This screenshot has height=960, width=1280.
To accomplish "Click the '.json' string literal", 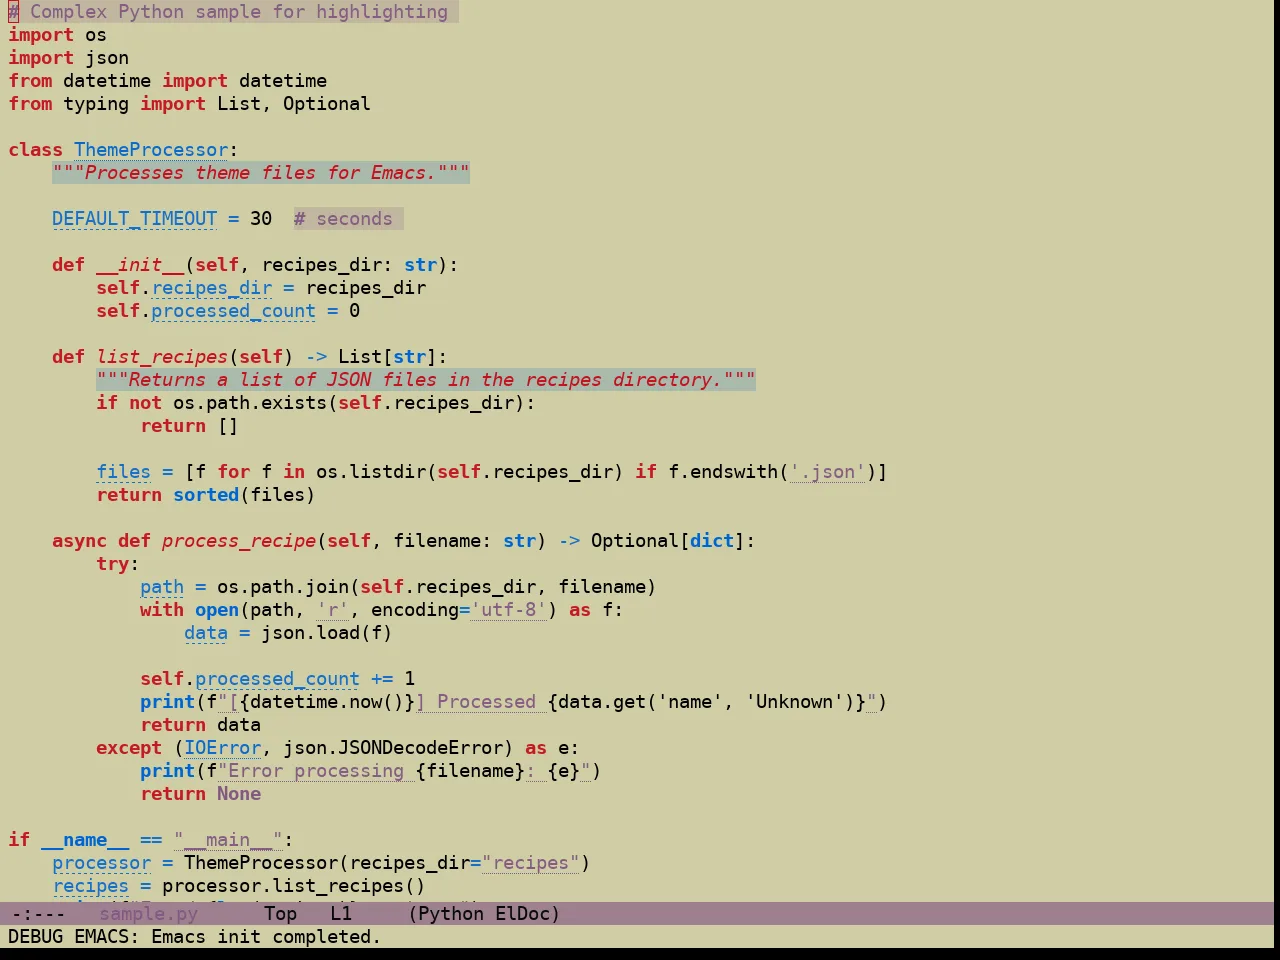I will point(827,472).
